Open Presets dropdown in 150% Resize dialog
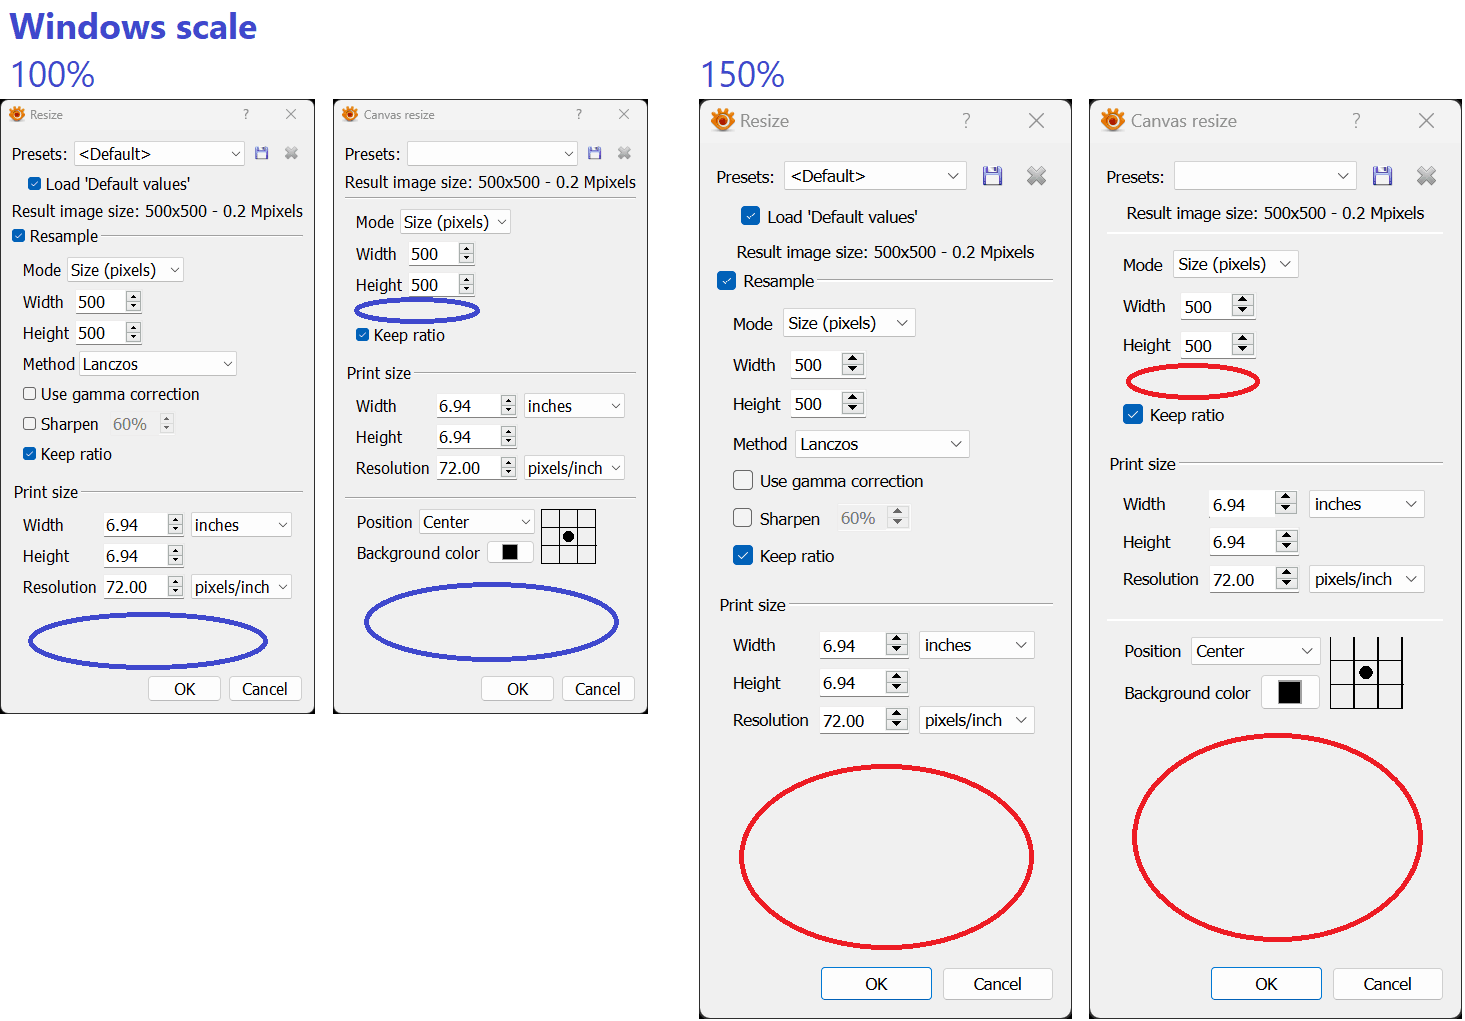 (x=875, y=176)
